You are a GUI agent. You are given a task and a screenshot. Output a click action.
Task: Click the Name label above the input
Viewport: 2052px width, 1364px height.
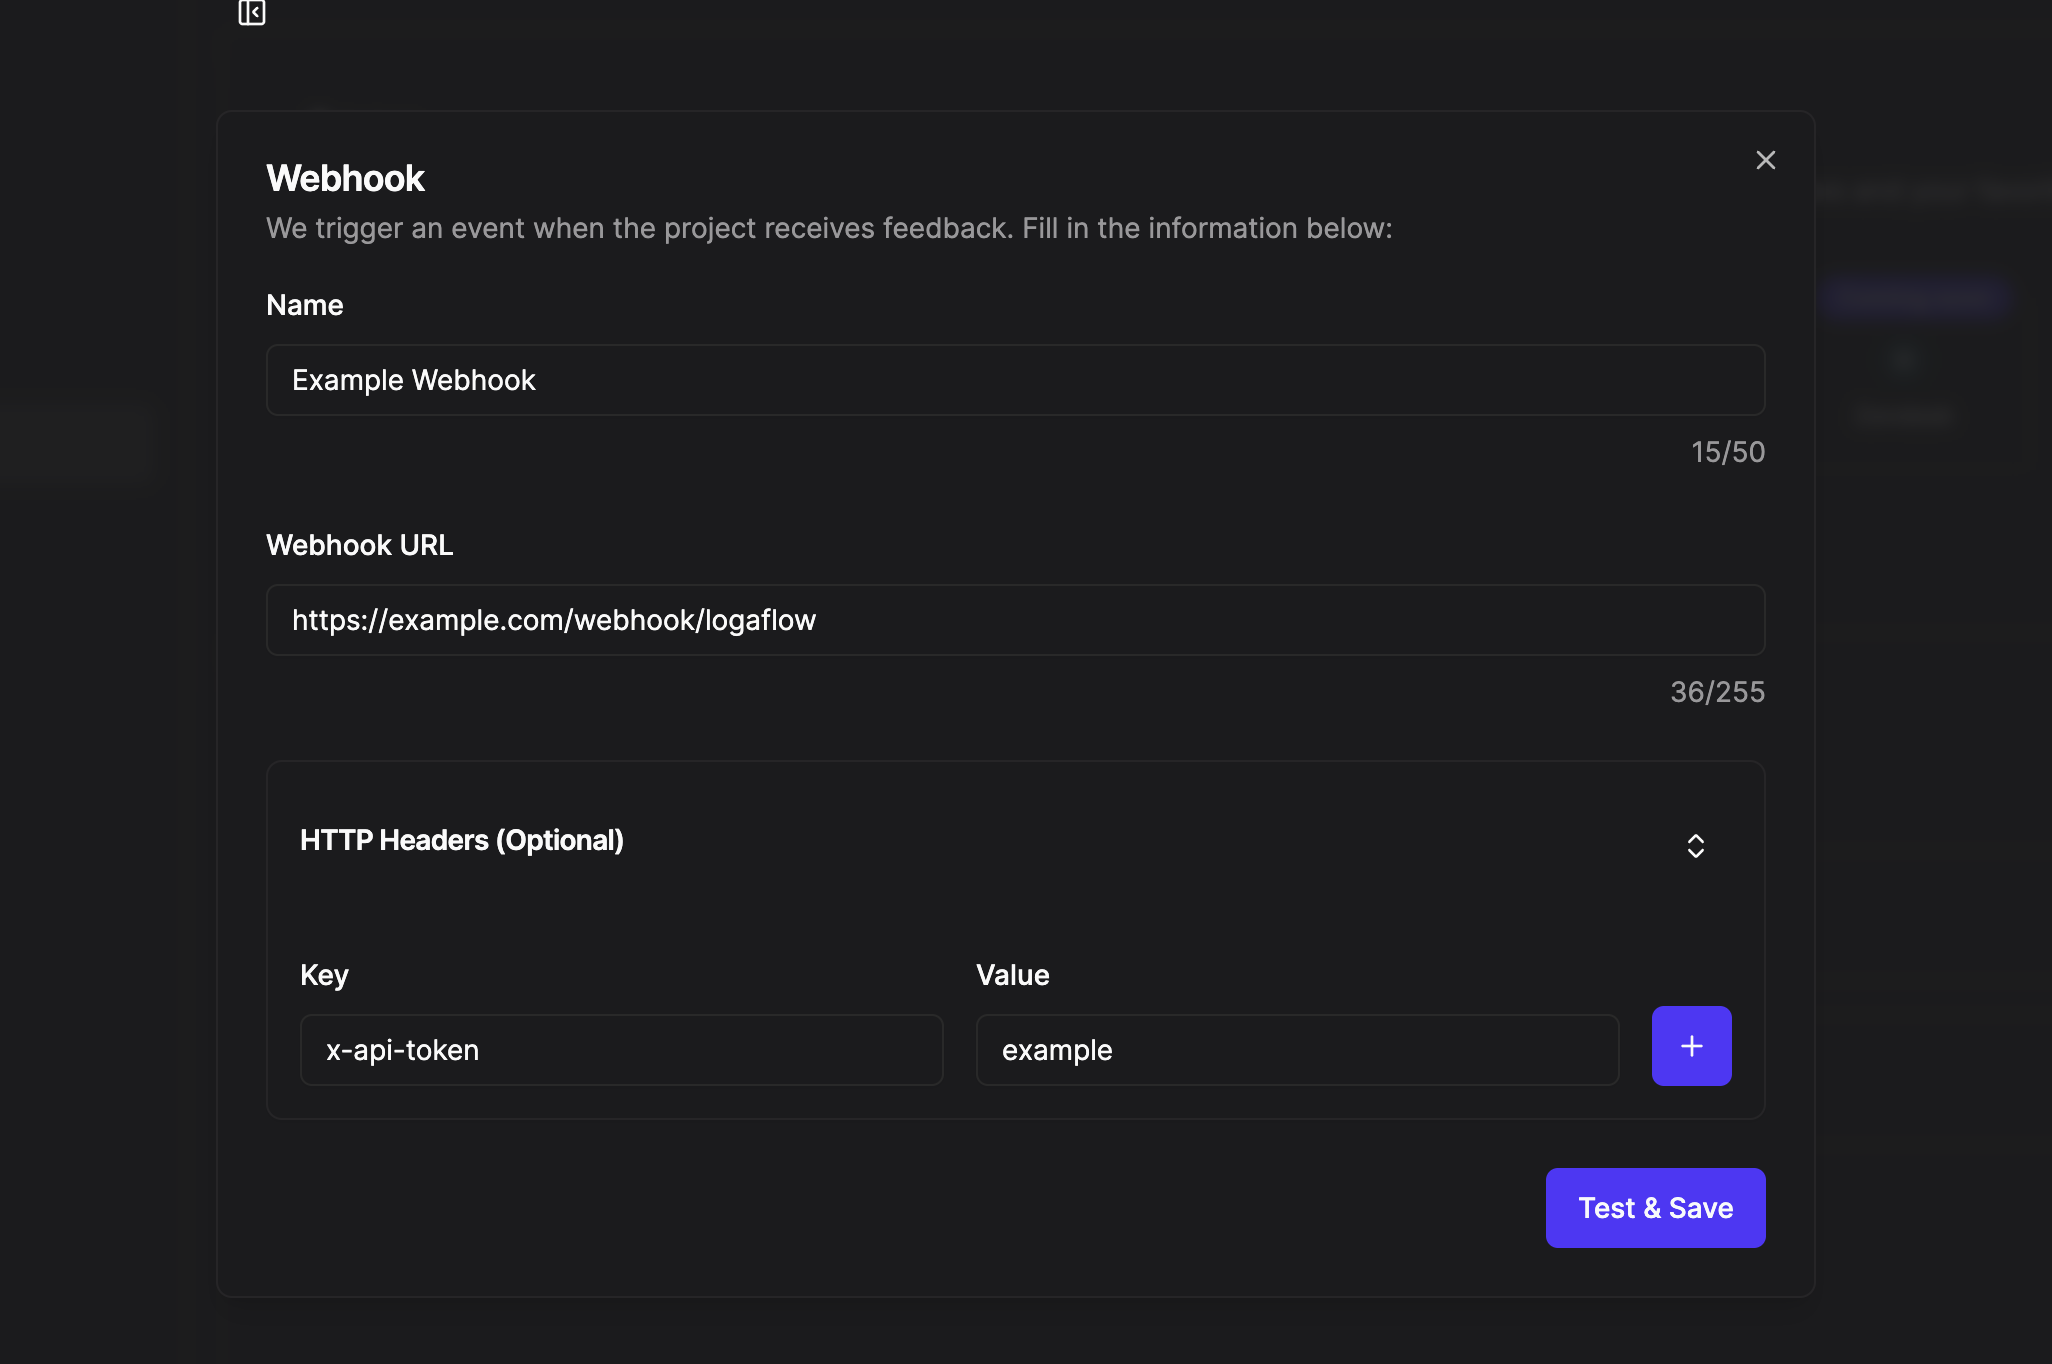pos(303,304)
